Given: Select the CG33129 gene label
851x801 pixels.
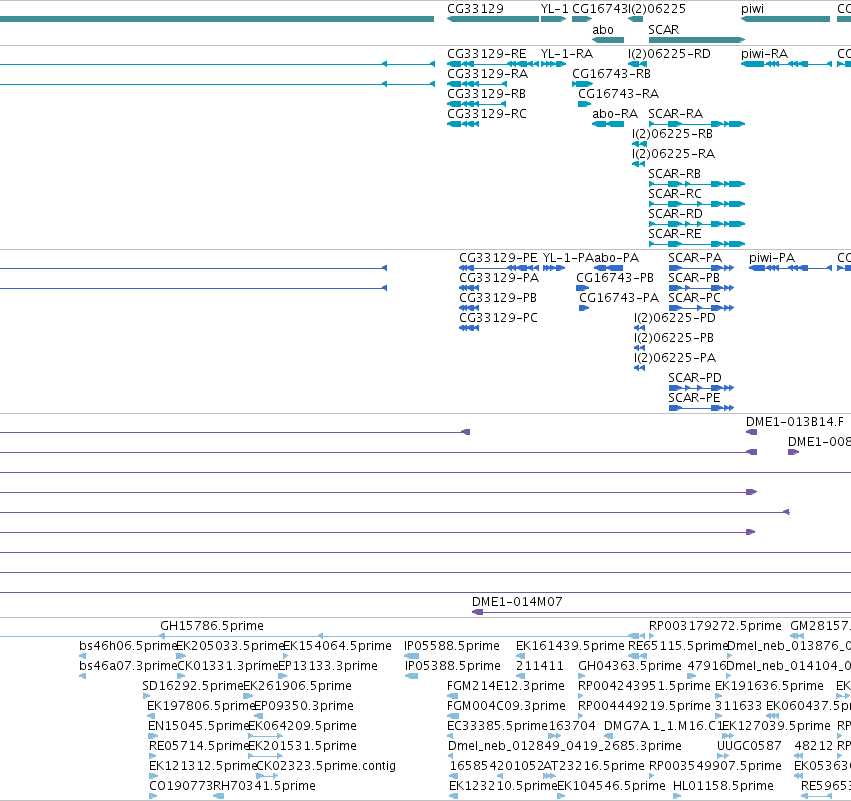Looking at the screenshot, I should 475,9.
